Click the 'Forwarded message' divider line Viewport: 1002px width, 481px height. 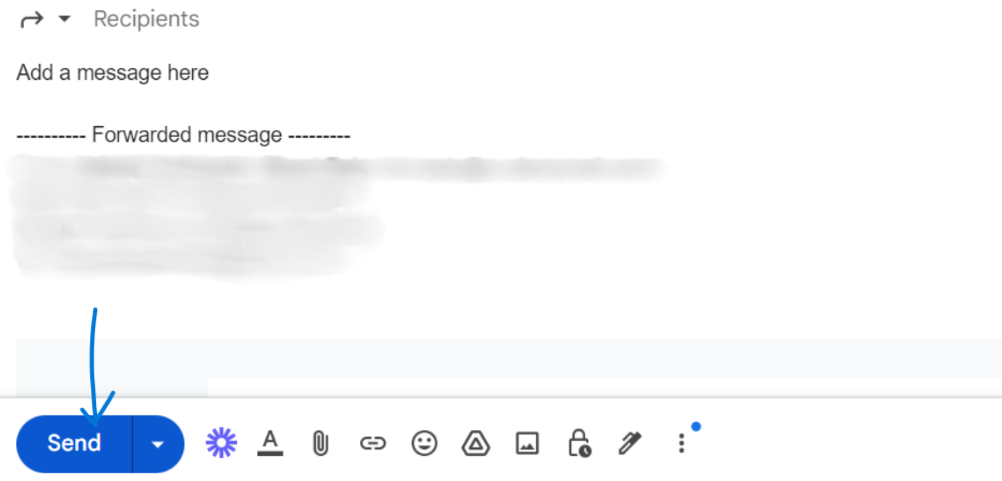(x=183, y=135)
